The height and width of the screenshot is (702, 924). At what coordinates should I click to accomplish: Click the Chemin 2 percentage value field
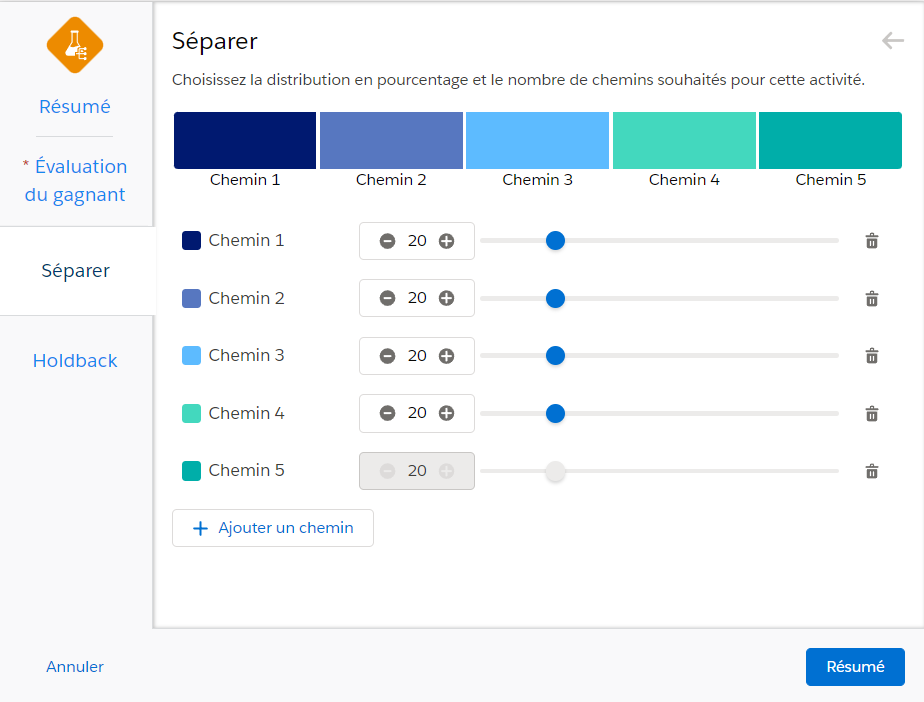(417, 298)
